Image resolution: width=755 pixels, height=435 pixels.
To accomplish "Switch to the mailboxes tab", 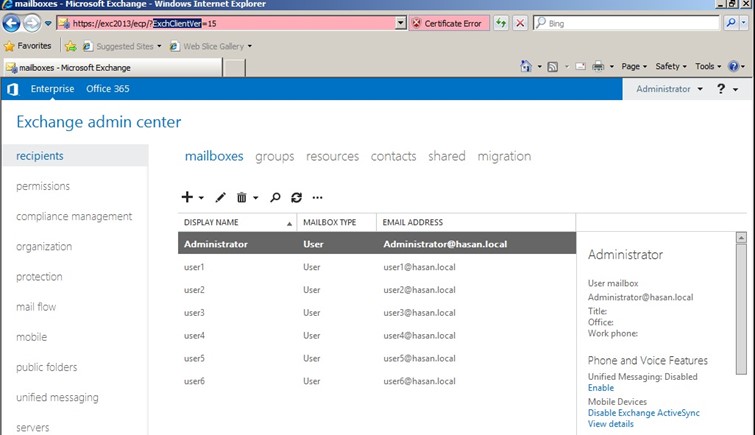I will (214, 156).
